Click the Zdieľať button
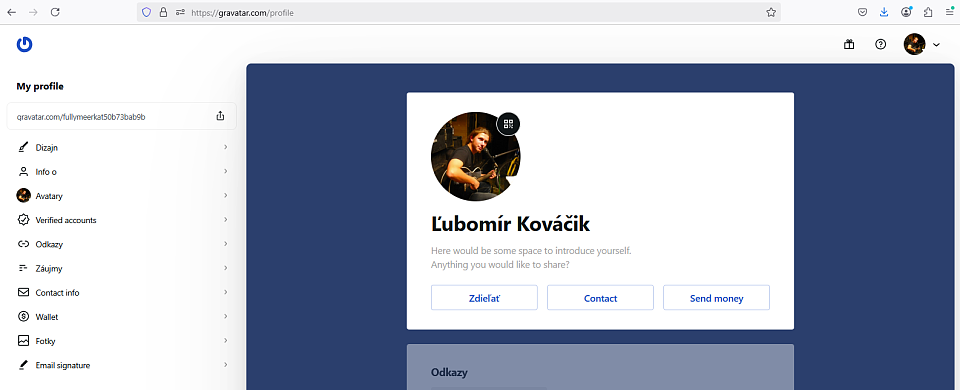The width and height of the screenshot is (960, 390). click(x=484, y=298)
